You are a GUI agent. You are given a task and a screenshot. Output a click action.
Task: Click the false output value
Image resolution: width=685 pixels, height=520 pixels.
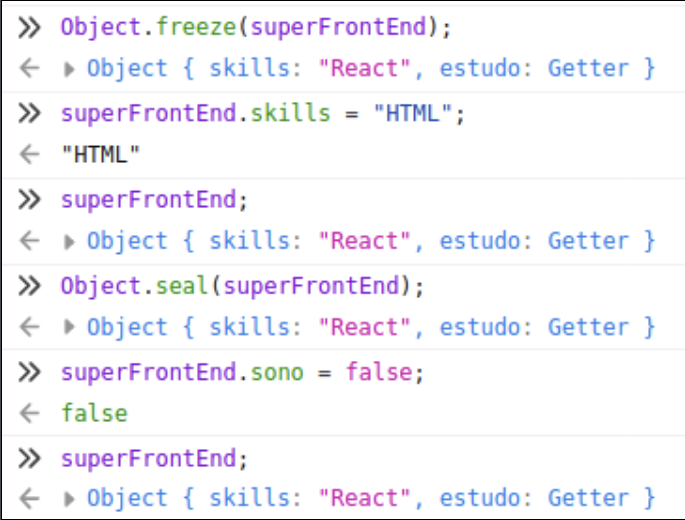(94, 413)
